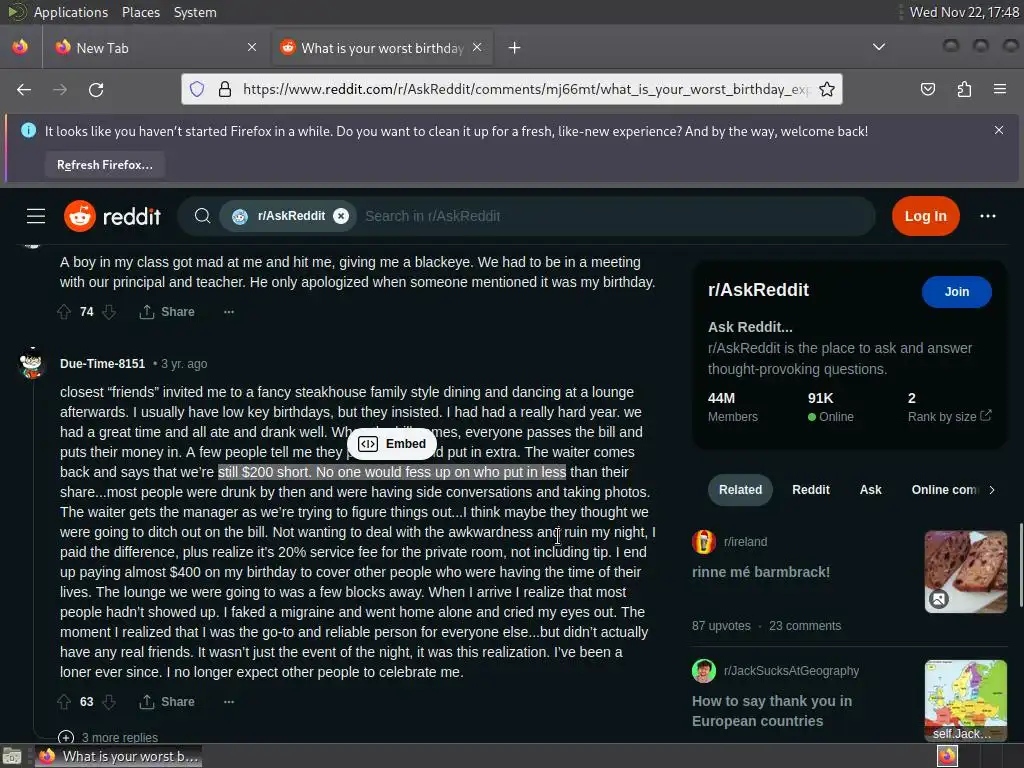Screen dimensions: 1024x768
Task: Open the list all tabs dropdown
Action: [x=879, y=47]
